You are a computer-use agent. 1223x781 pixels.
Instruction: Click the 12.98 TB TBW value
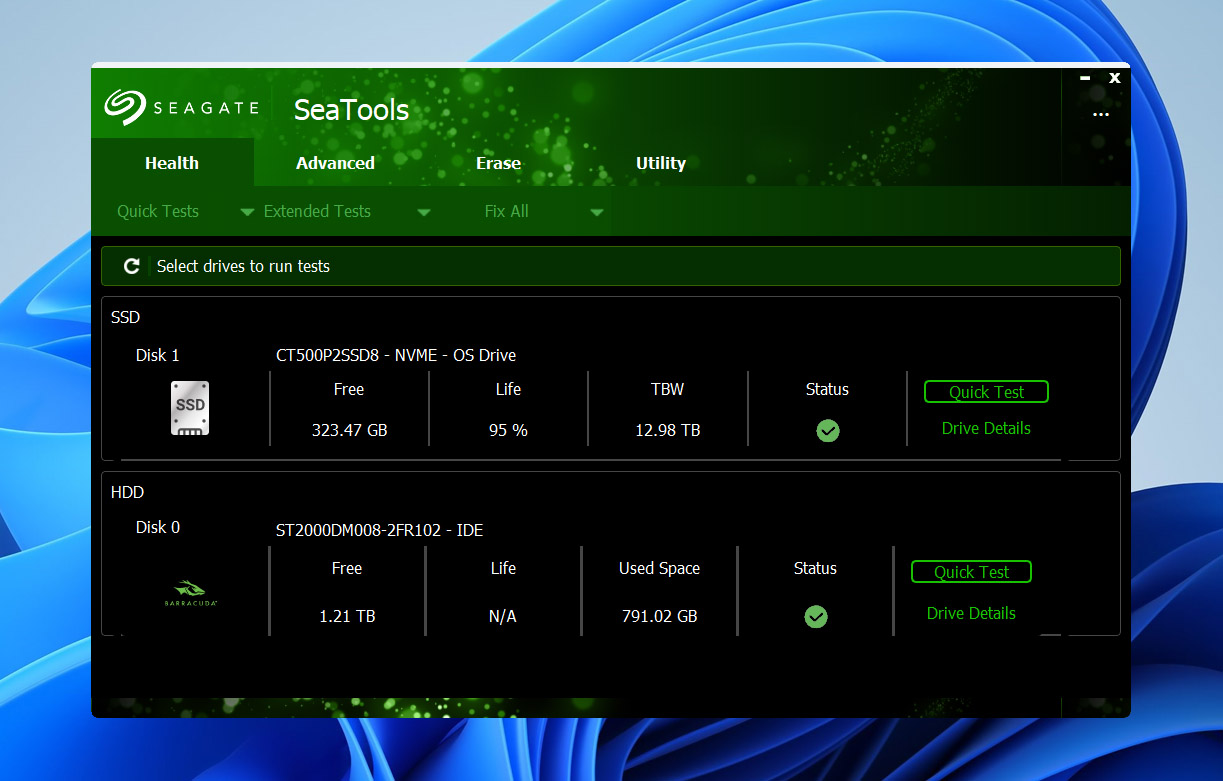point(667,431)
